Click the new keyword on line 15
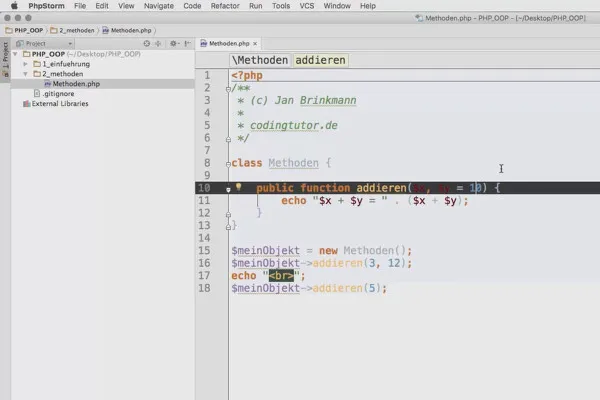 [328, 250]
